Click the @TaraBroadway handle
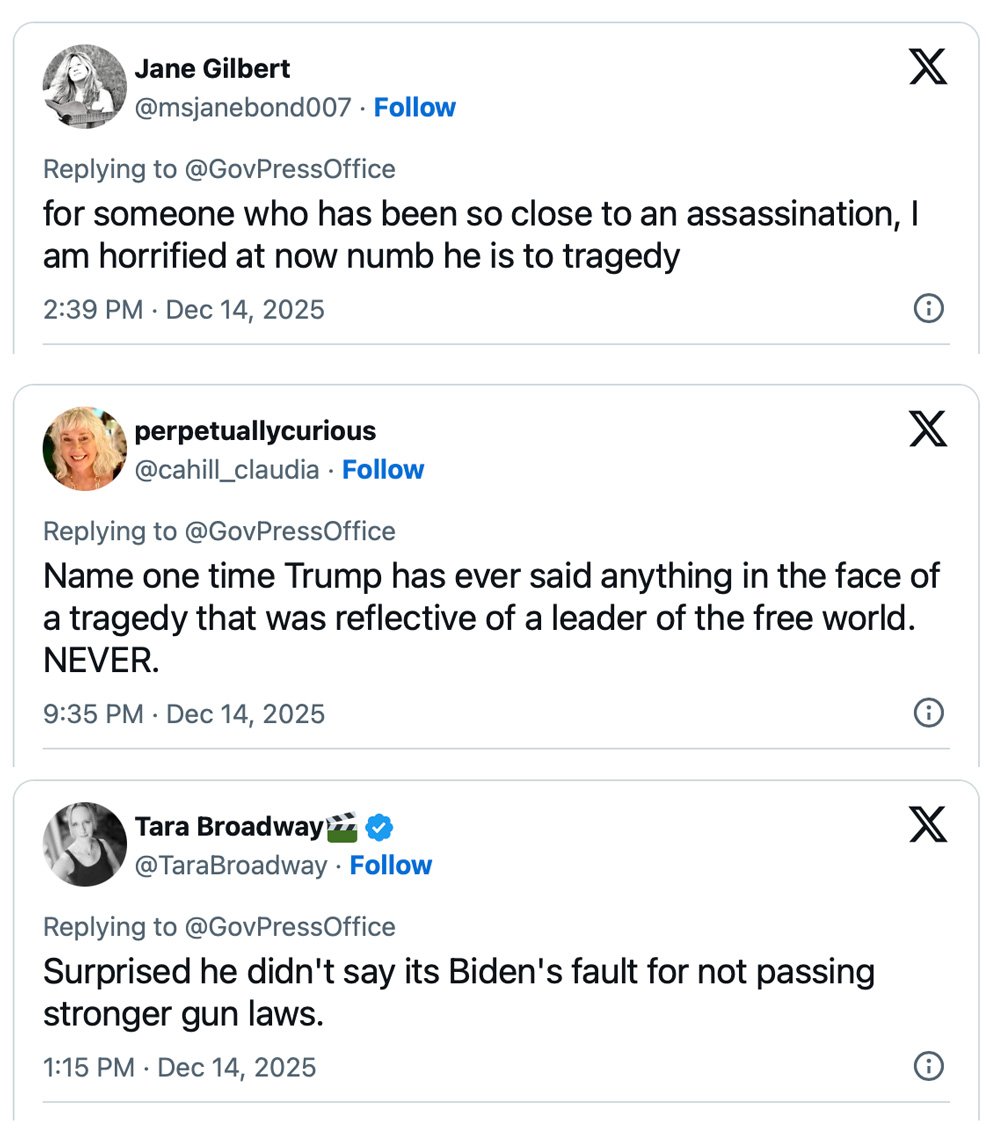This screenshot has height=1135, width=990. (x=231, y=865)
